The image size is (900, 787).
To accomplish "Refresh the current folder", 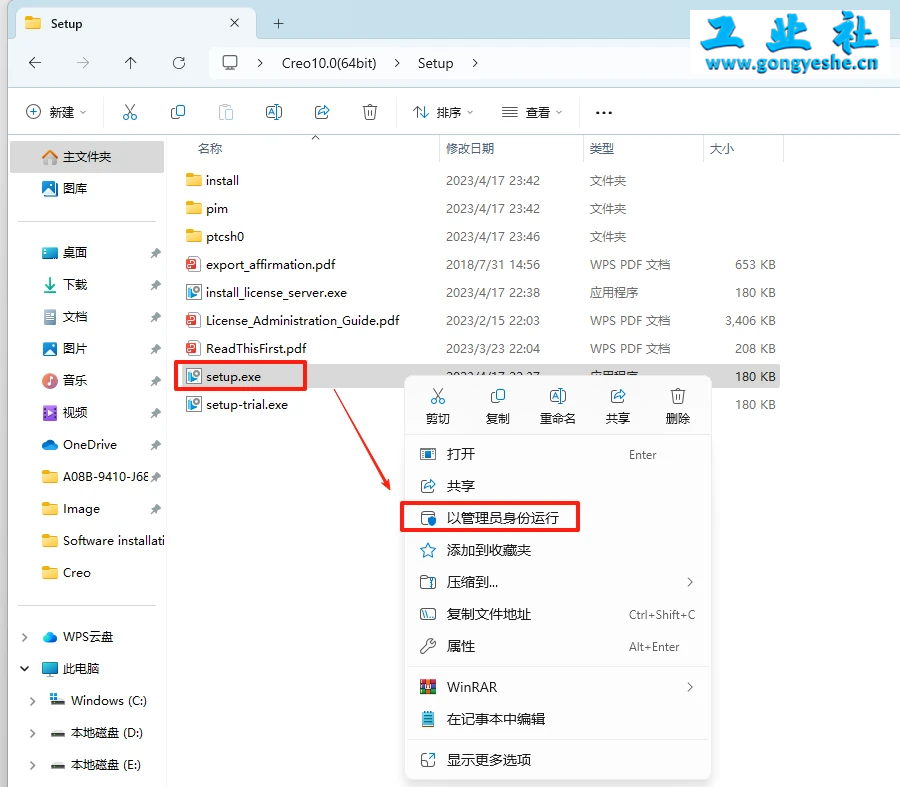I will tap(179, 63).
